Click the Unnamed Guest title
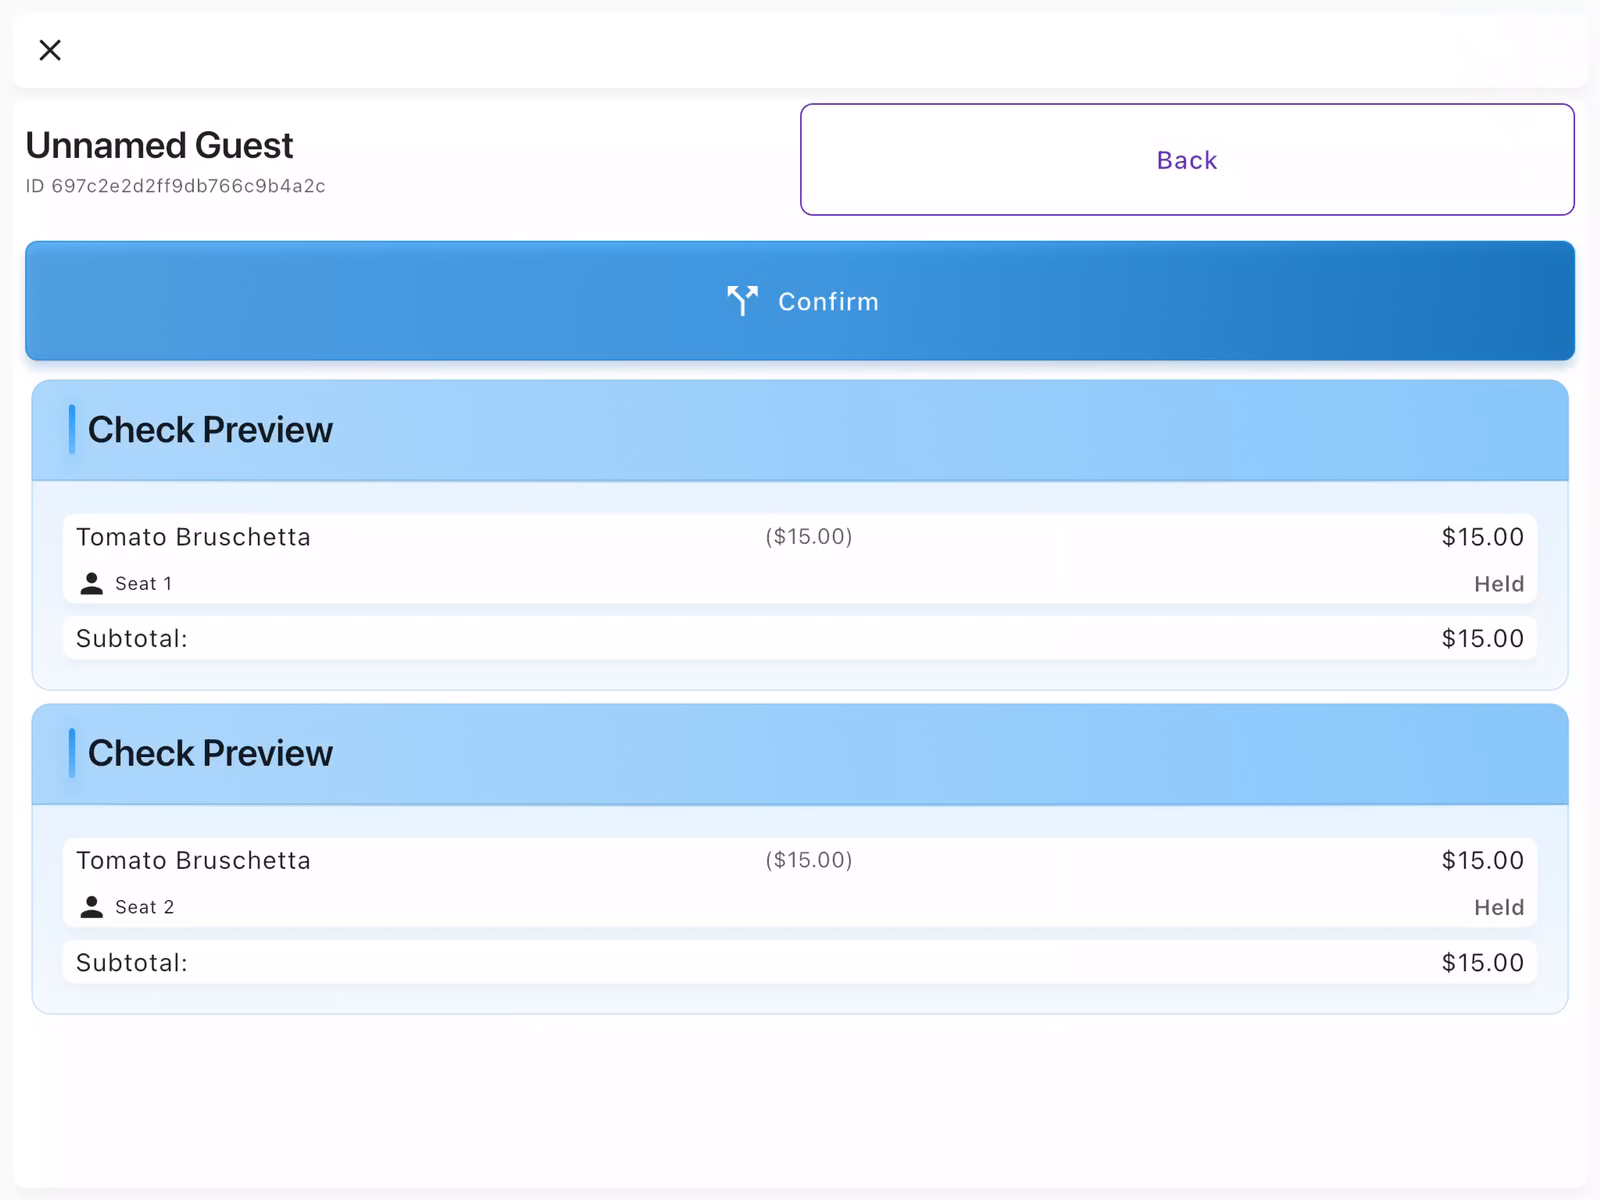 tap(159, 146)
